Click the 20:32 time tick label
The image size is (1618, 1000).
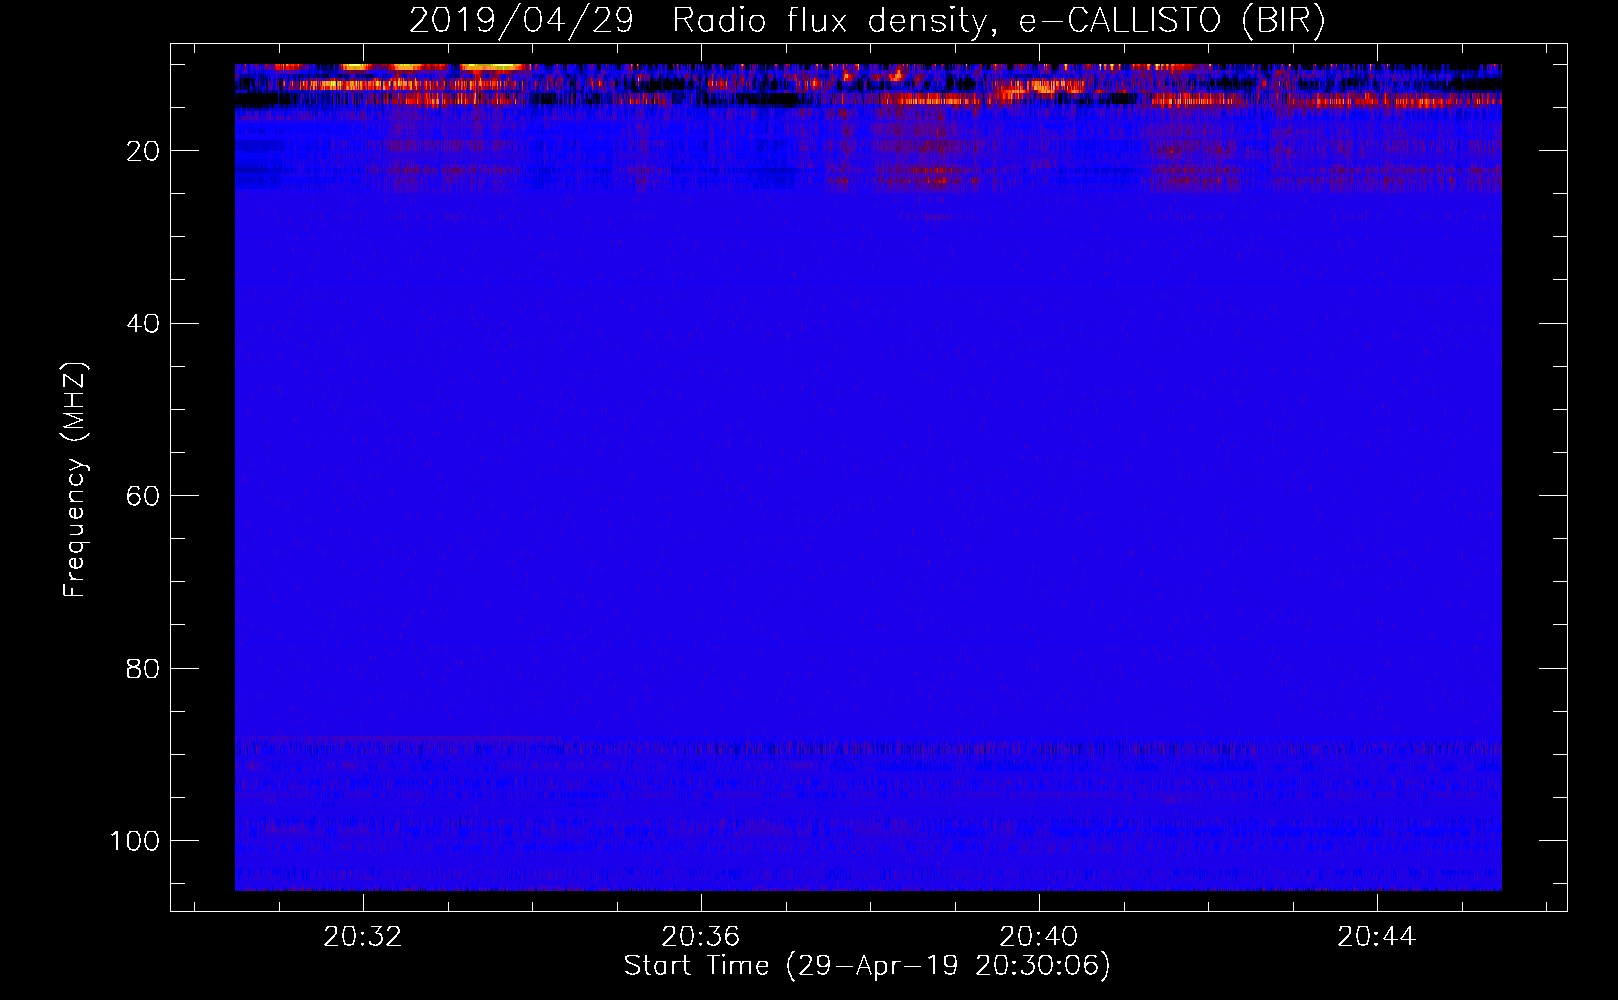363,936
